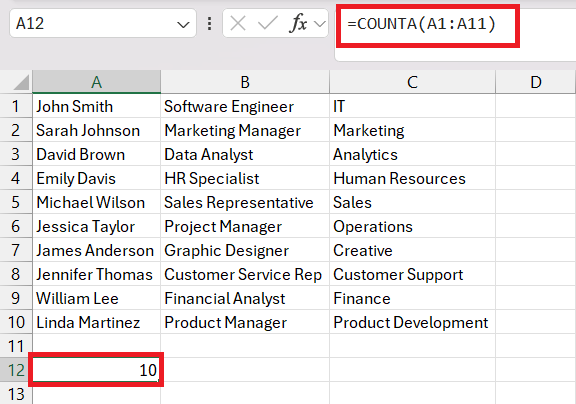Select the Customer Service Rep cell
Image resolution: width=576 pixels, height=404 pixels.
click(x=245, y=274)
